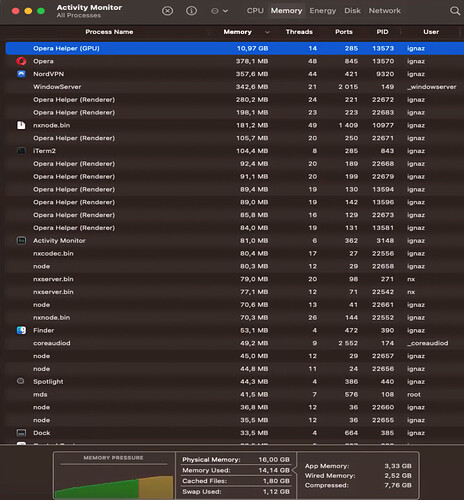Click the Opera app icon
This screenshot has width=464, height=500.
coord(21,61)
